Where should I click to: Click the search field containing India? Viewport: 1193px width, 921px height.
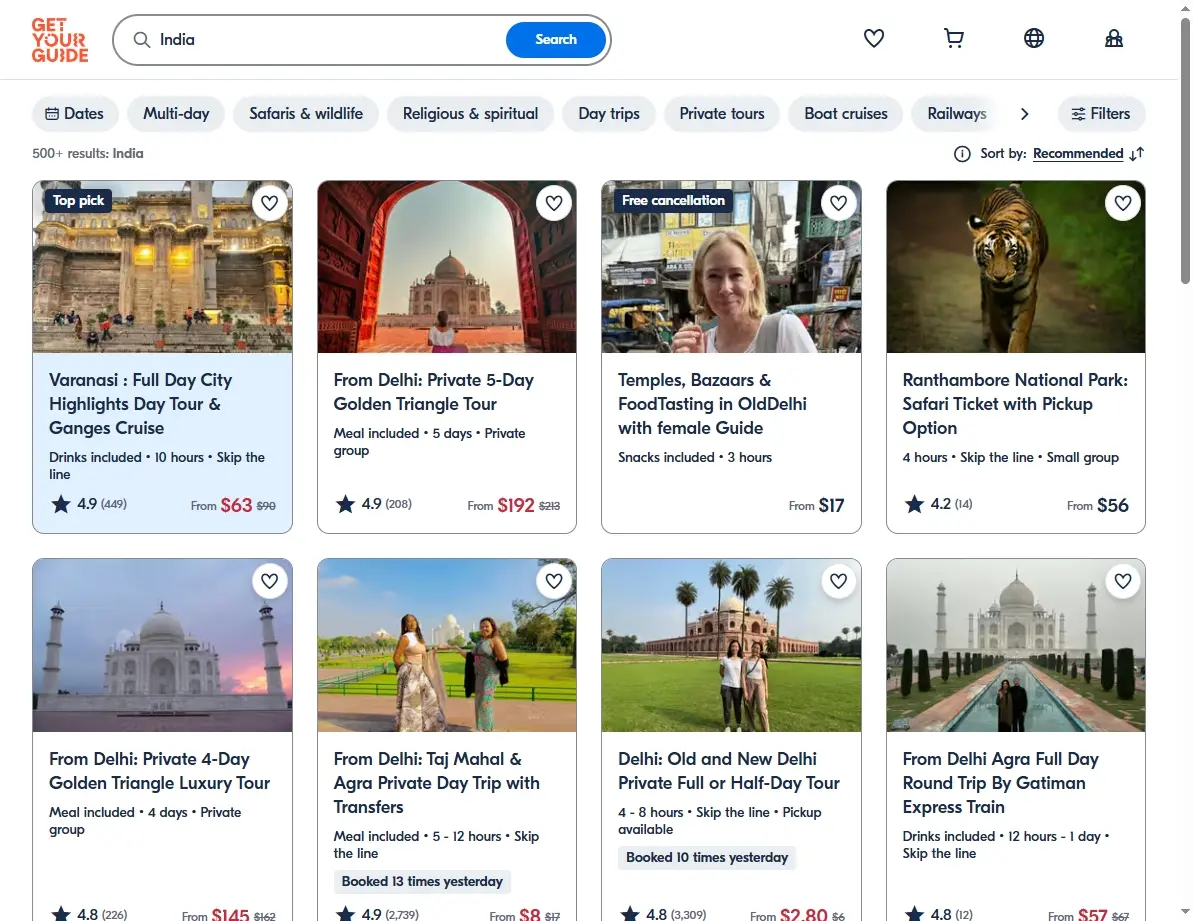[x=327, y=40]
